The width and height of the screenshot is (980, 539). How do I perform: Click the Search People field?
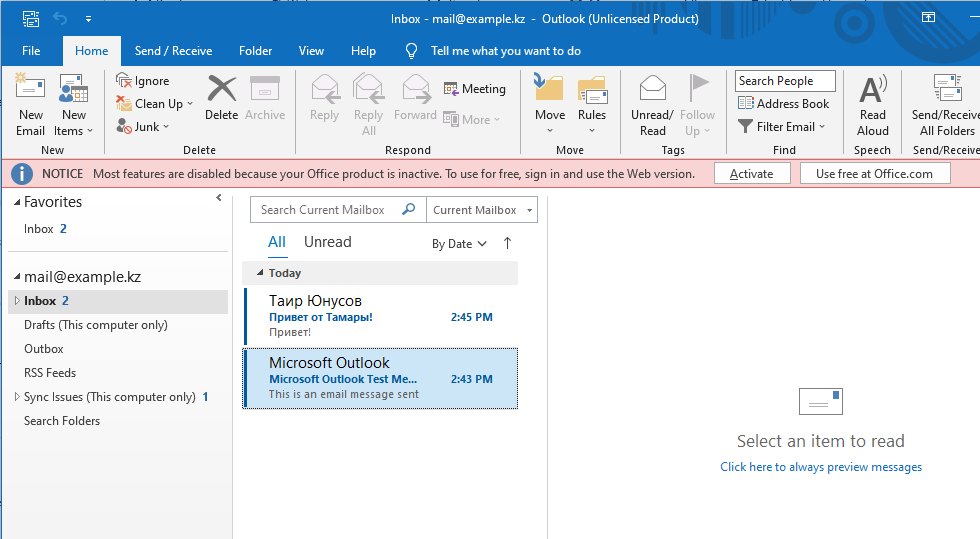coord(785,81)
